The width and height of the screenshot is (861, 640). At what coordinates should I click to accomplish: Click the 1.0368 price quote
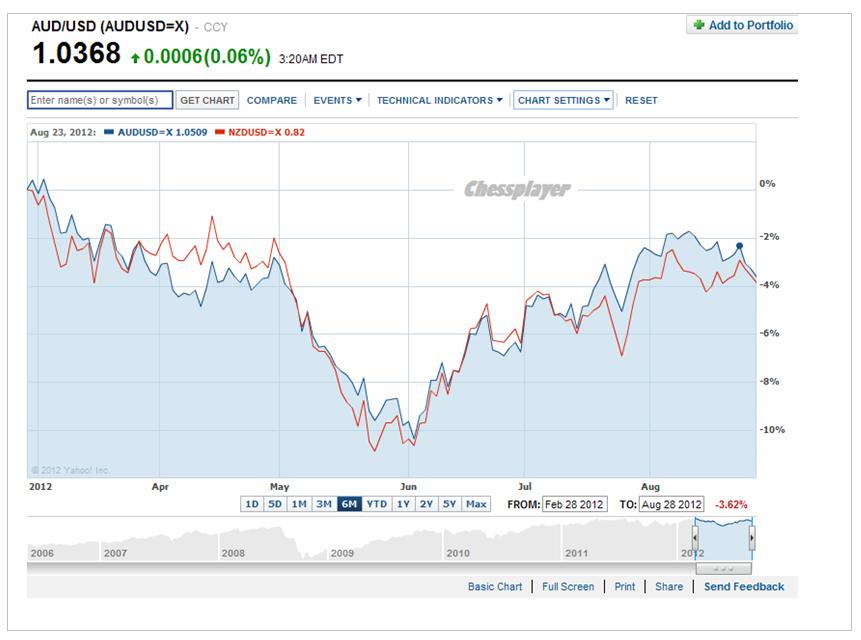click(76, 53)
